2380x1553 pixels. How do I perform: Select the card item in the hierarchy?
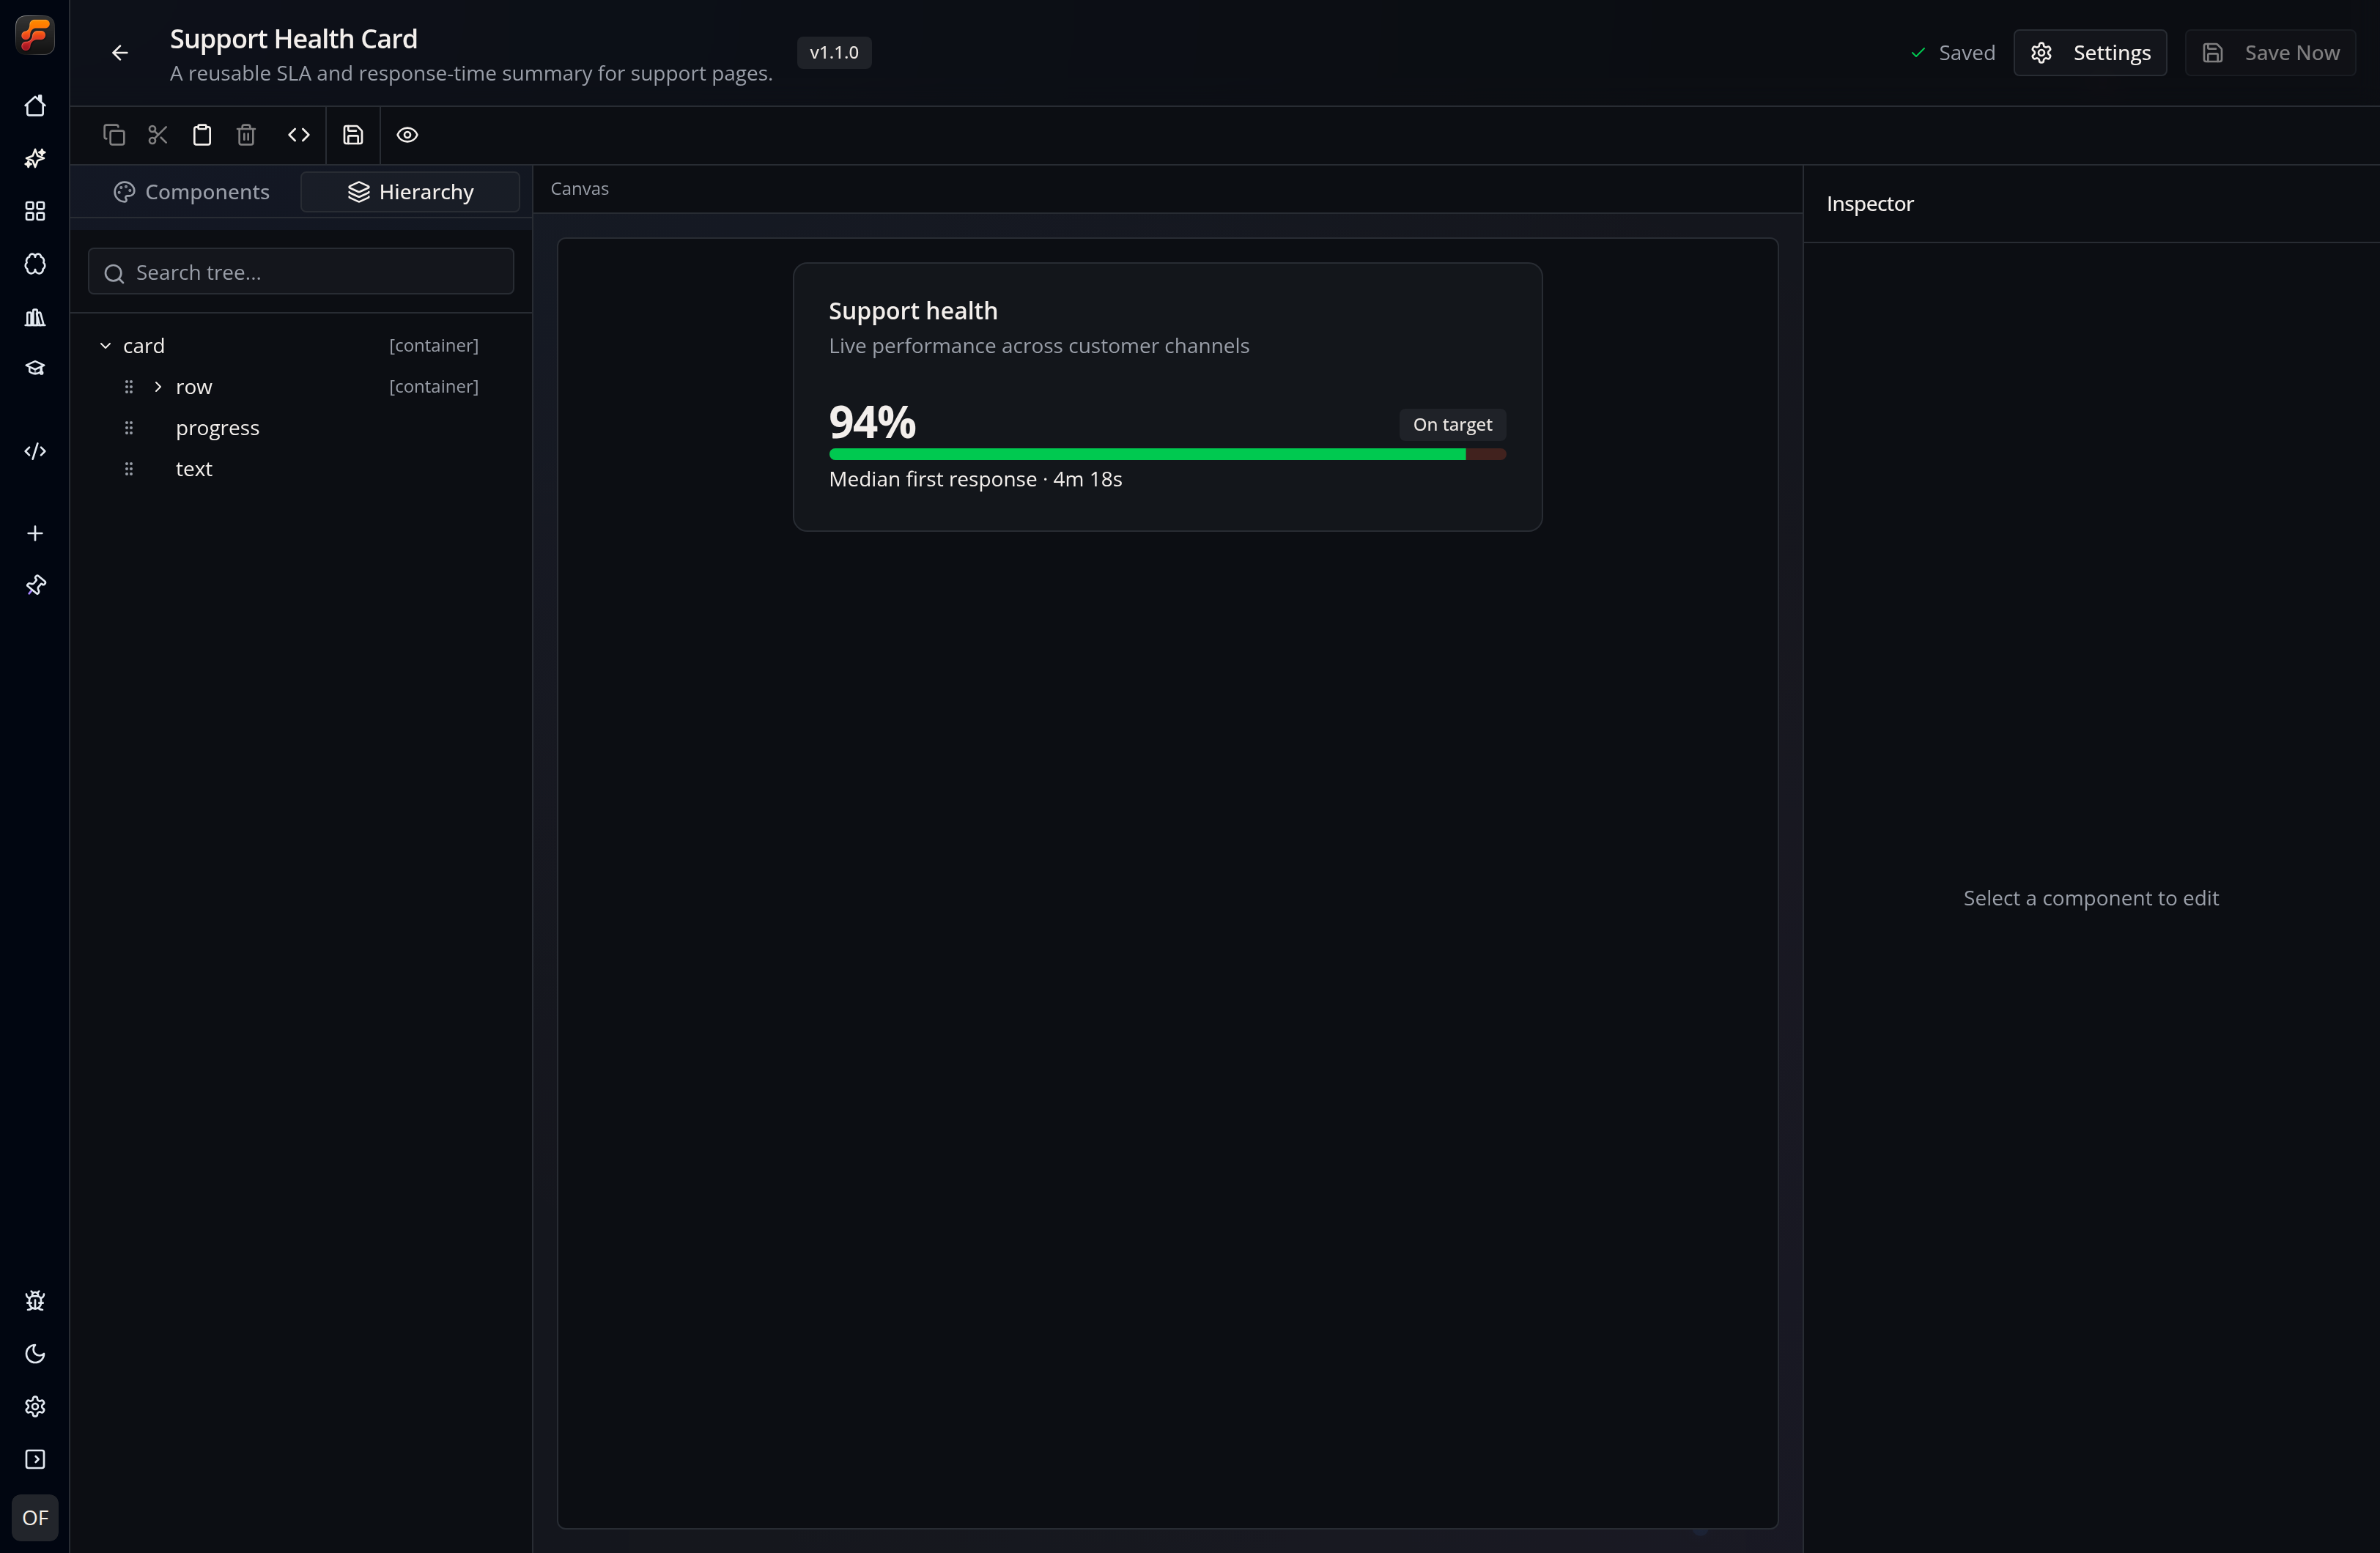144,346
